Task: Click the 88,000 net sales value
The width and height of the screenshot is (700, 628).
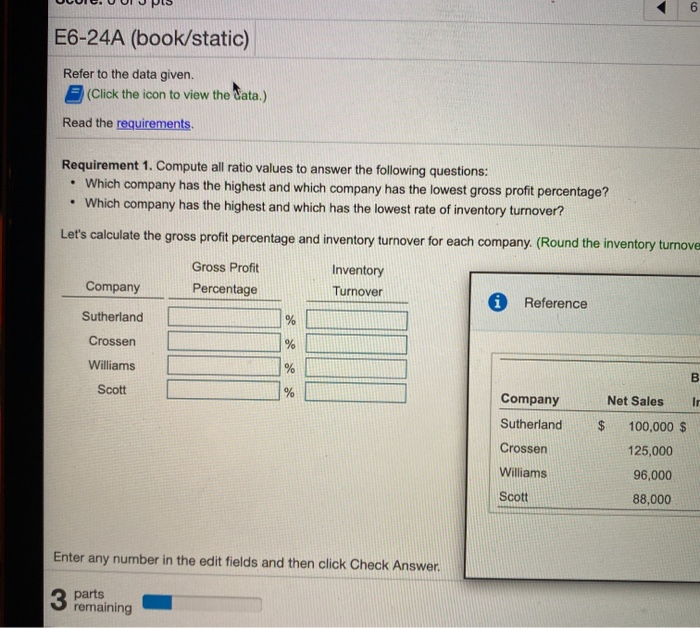Action: 652,499
